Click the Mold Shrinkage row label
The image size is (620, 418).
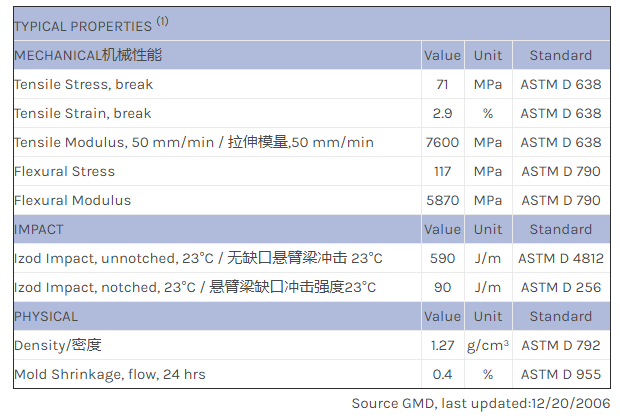[x=110, y=374]
